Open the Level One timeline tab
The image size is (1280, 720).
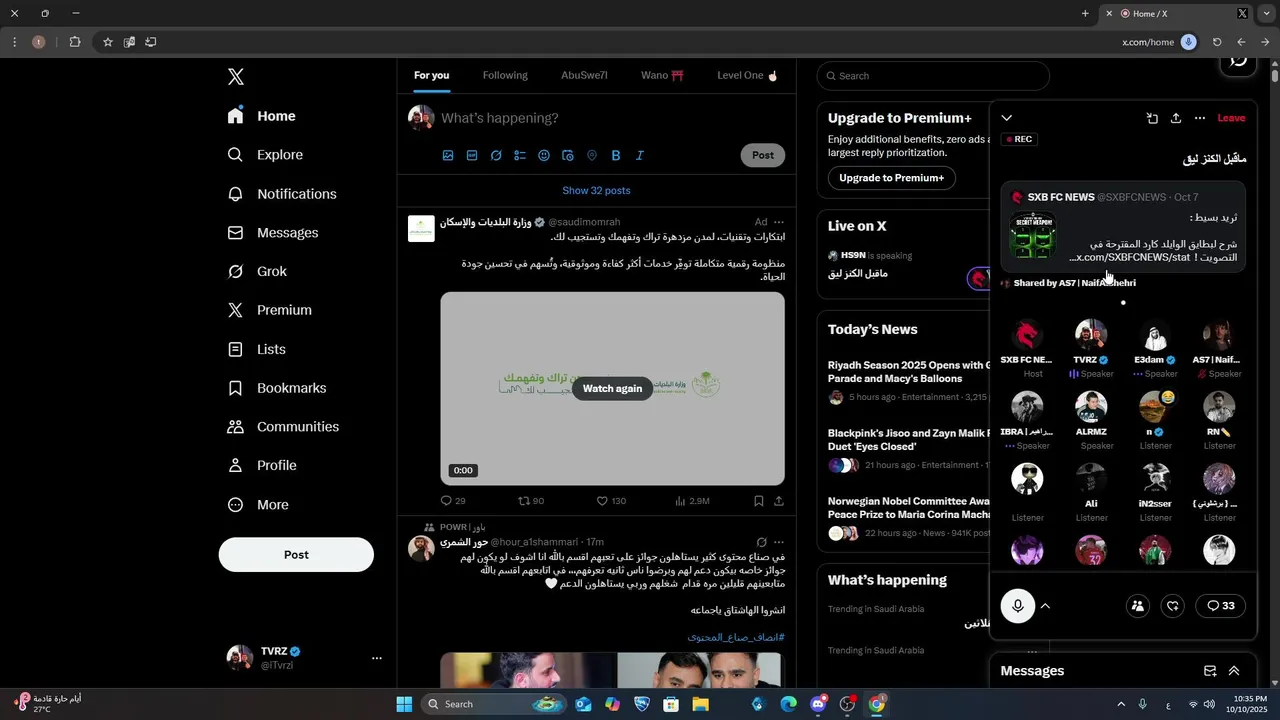coord(747,76)
